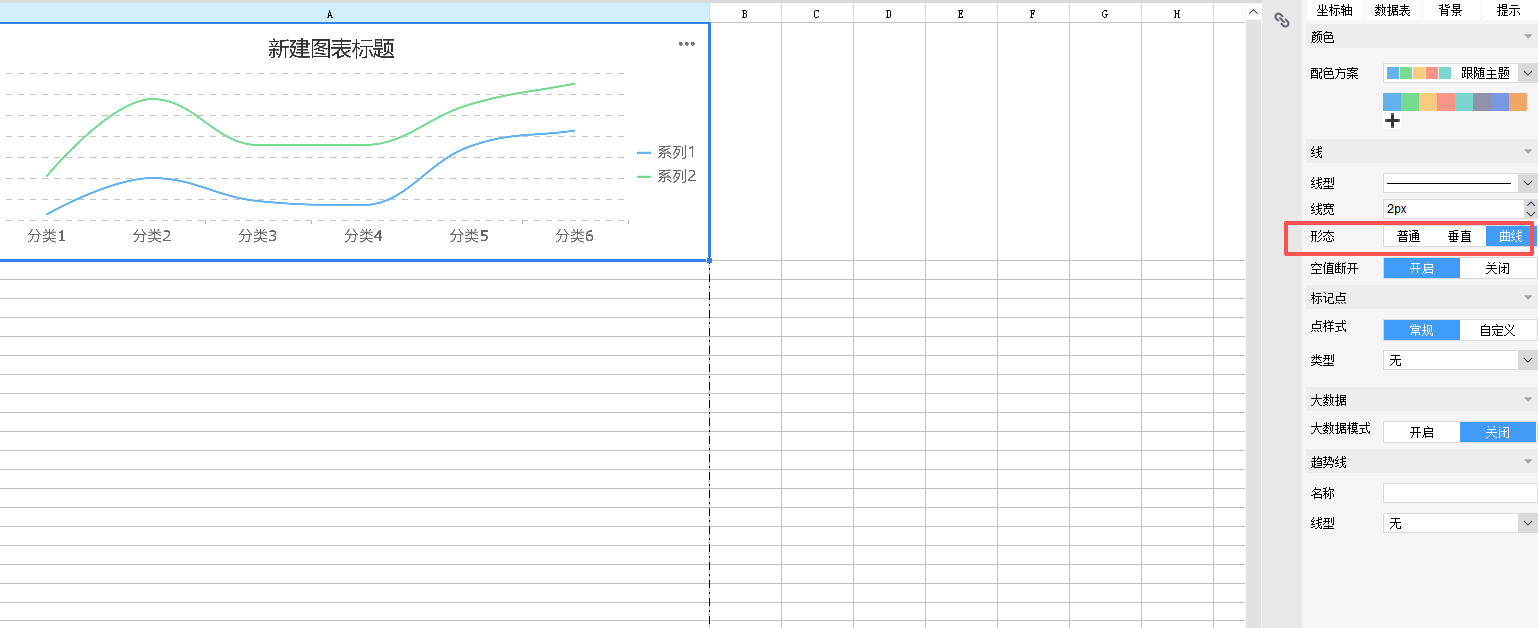1538x628 pixels.
Task: Click the 系列2 legend entry
Action: (666, 177)
